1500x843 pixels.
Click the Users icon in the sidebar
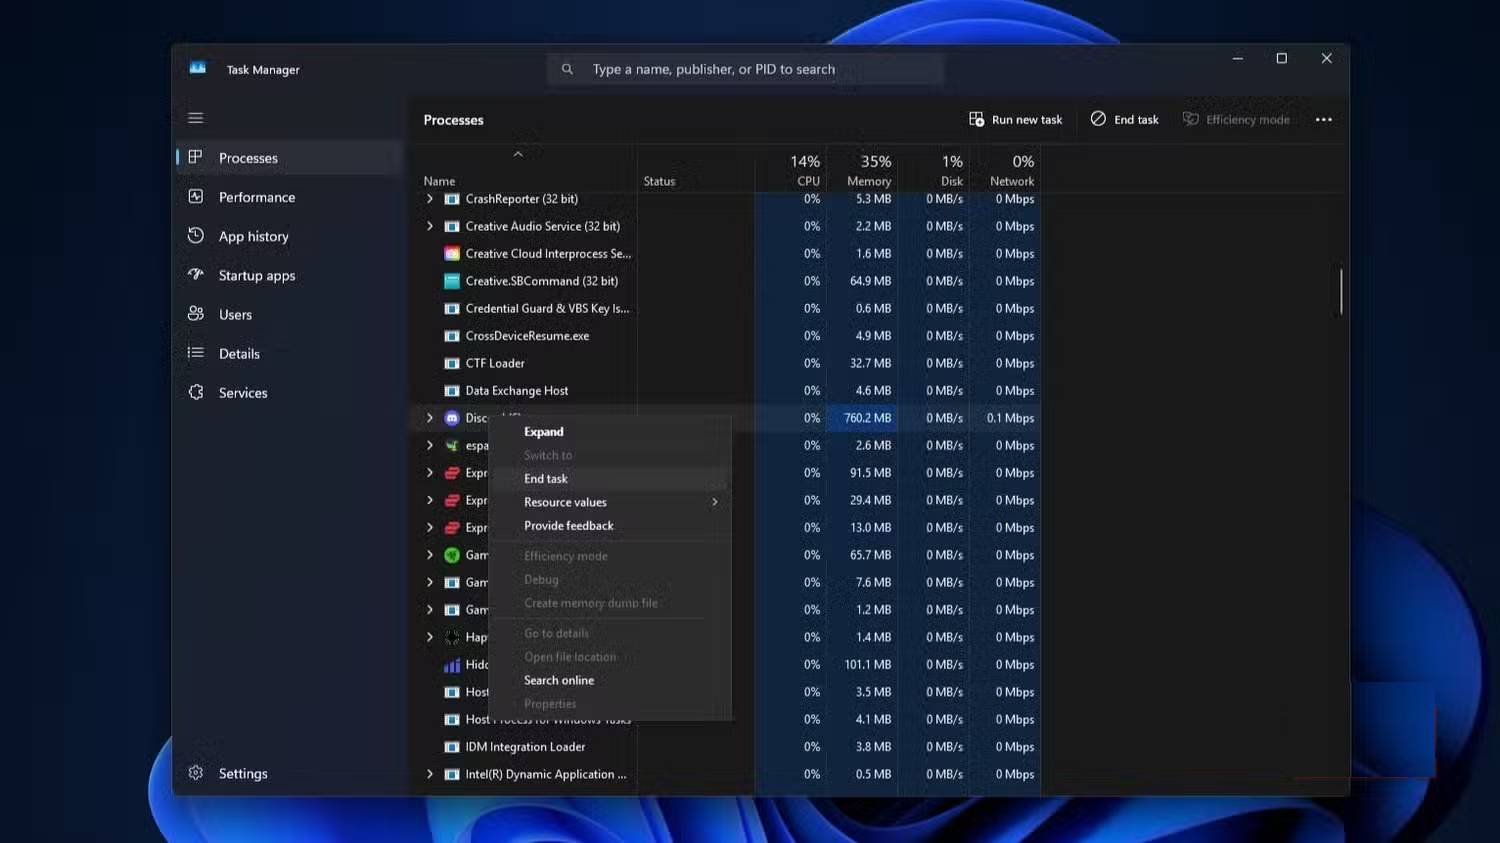(196, 314)
